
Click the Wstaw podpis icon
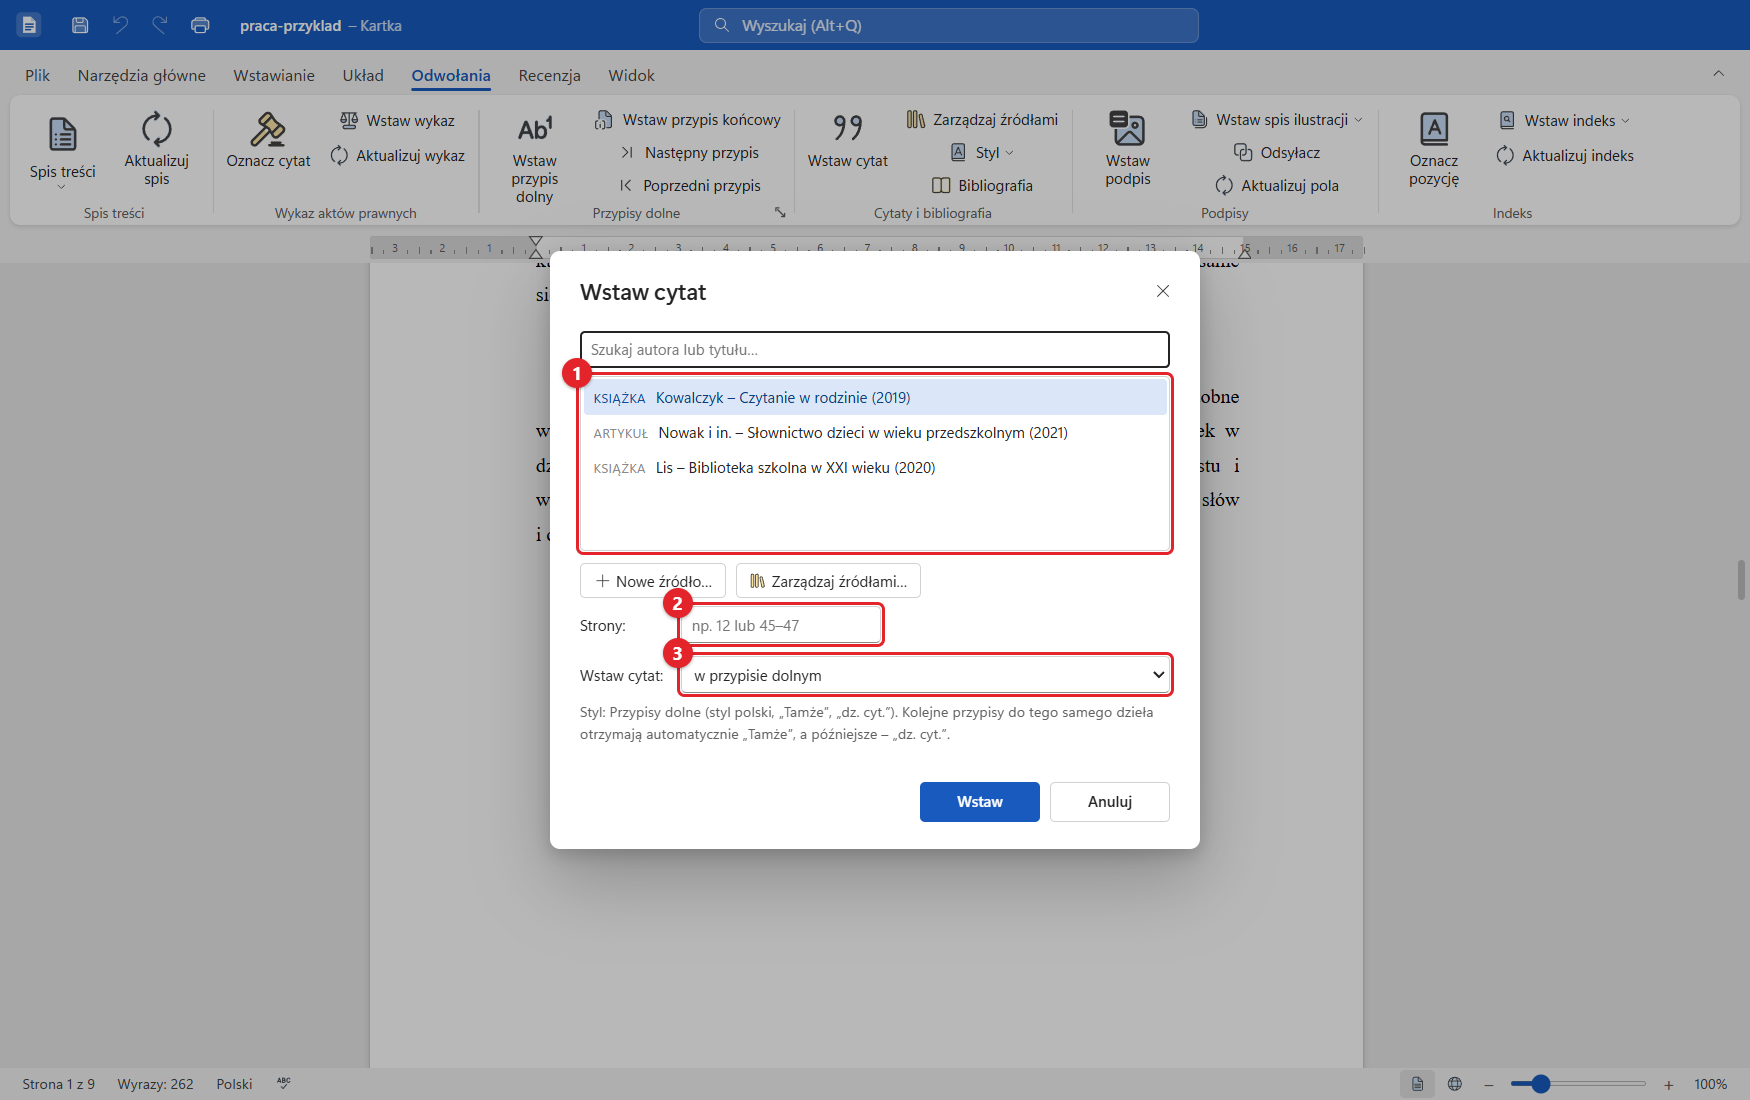coord(1128,129)
